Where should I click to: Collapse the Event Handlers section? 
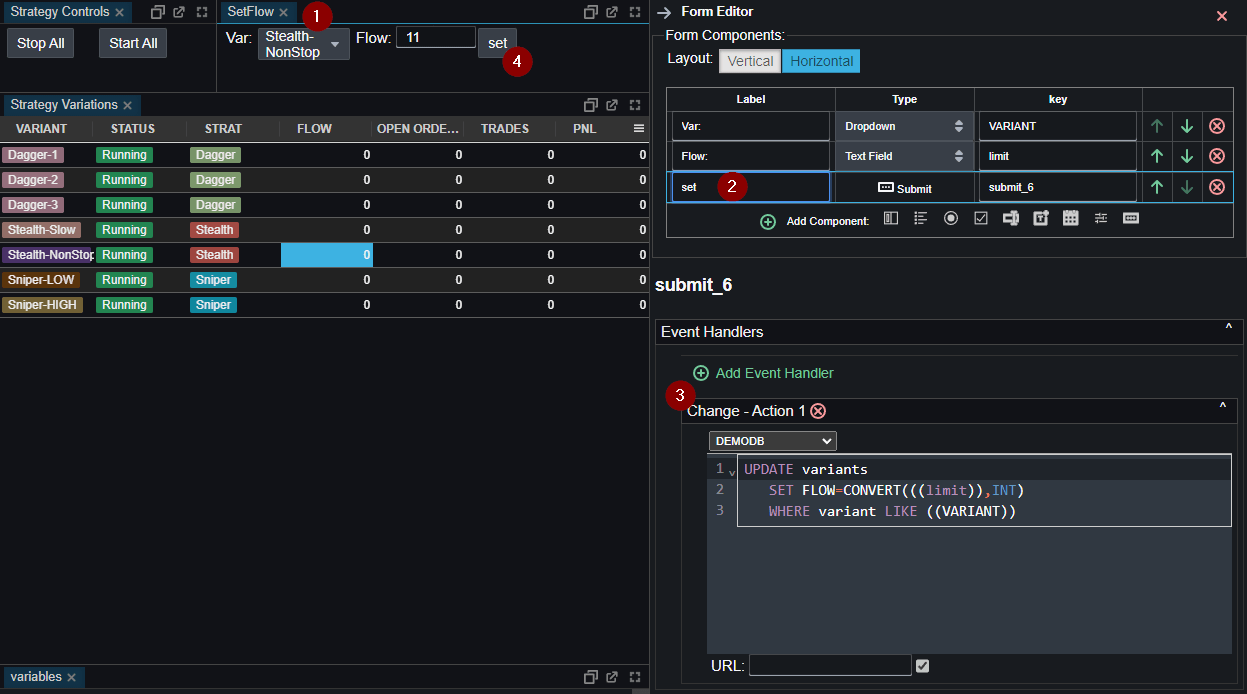pos(1228,328)
